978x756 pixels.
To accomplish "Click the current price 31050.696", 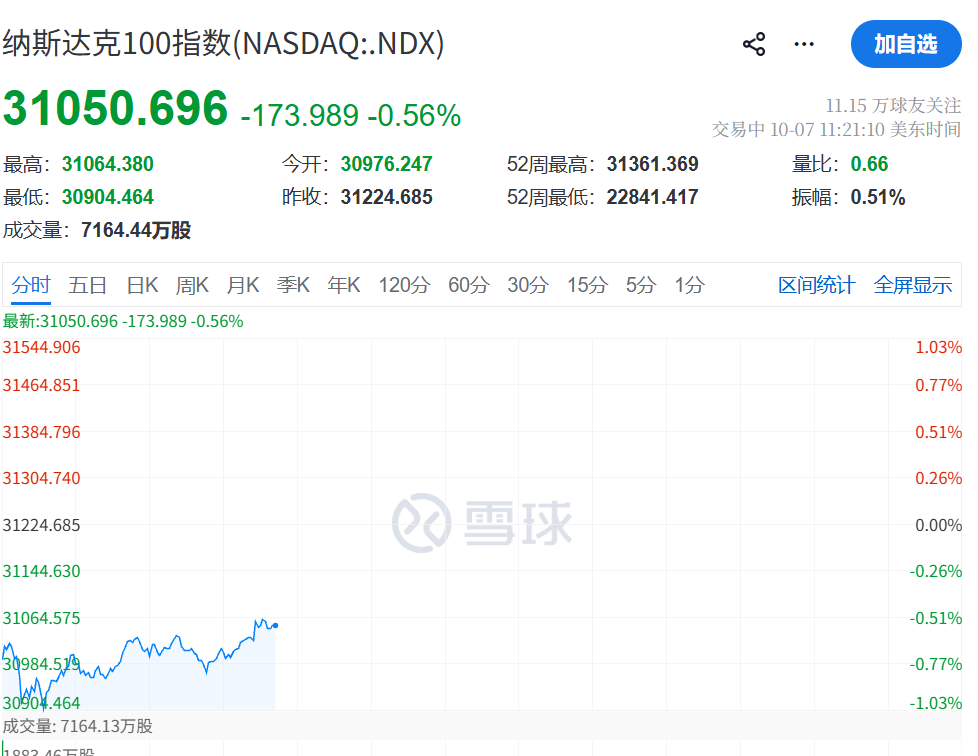I will tap(115, 109).
